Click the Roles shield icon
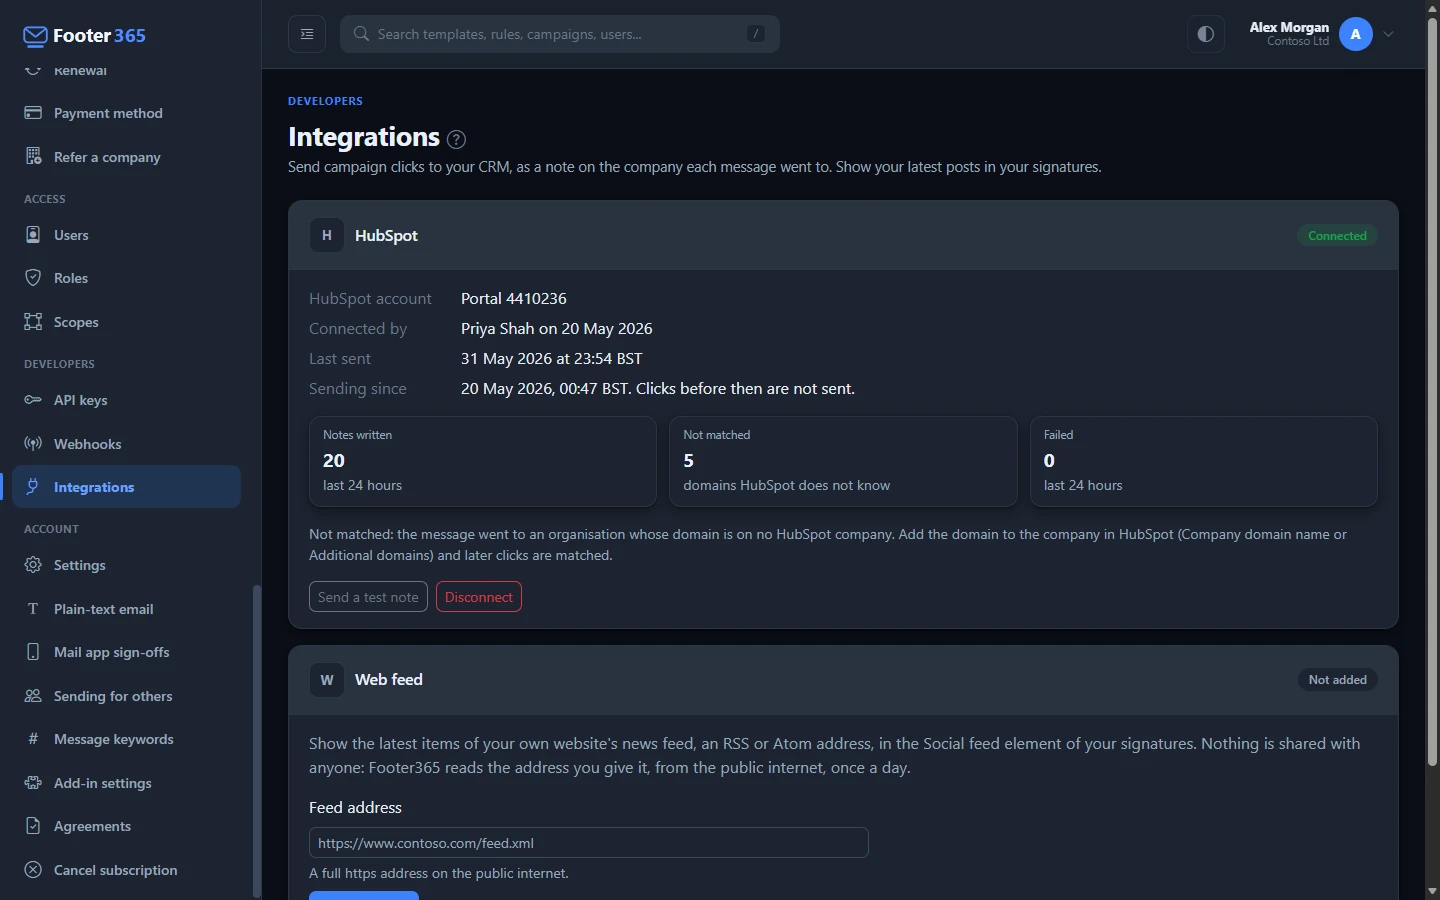This screenshot has height=900, width=1440. click(x=33, y=278)
